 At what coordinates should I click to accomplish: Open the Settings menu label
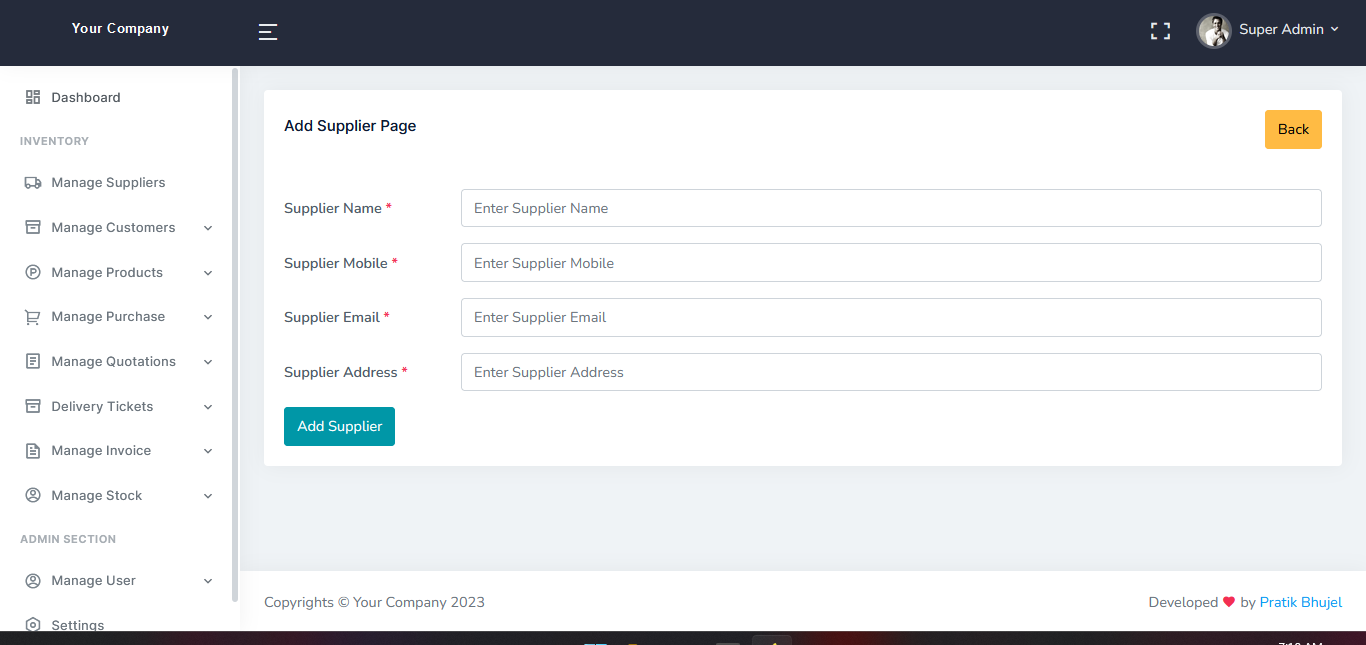pyautogui.click(x=78, y=625)
